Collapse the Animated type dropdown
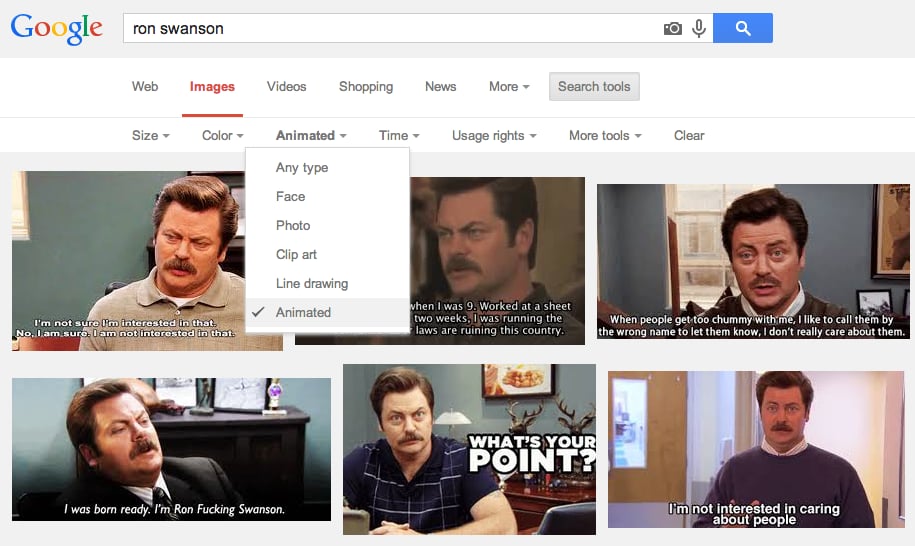The height and width of the screenshot is (546, 915). pyautogui.click(x=311, y=135)
